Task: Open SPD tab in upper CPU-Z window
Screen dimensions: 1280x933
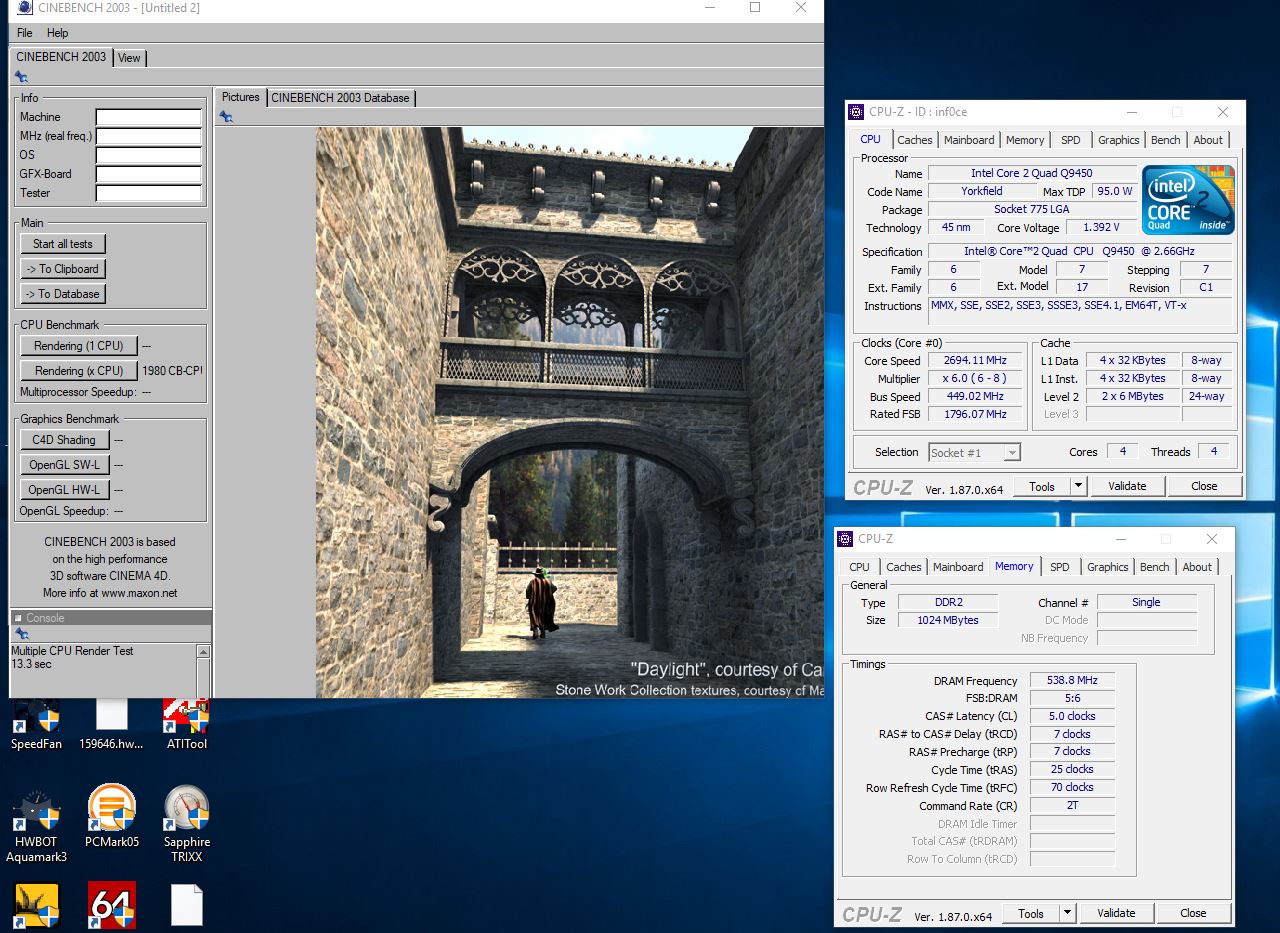Action: [x=1070, y=140]
